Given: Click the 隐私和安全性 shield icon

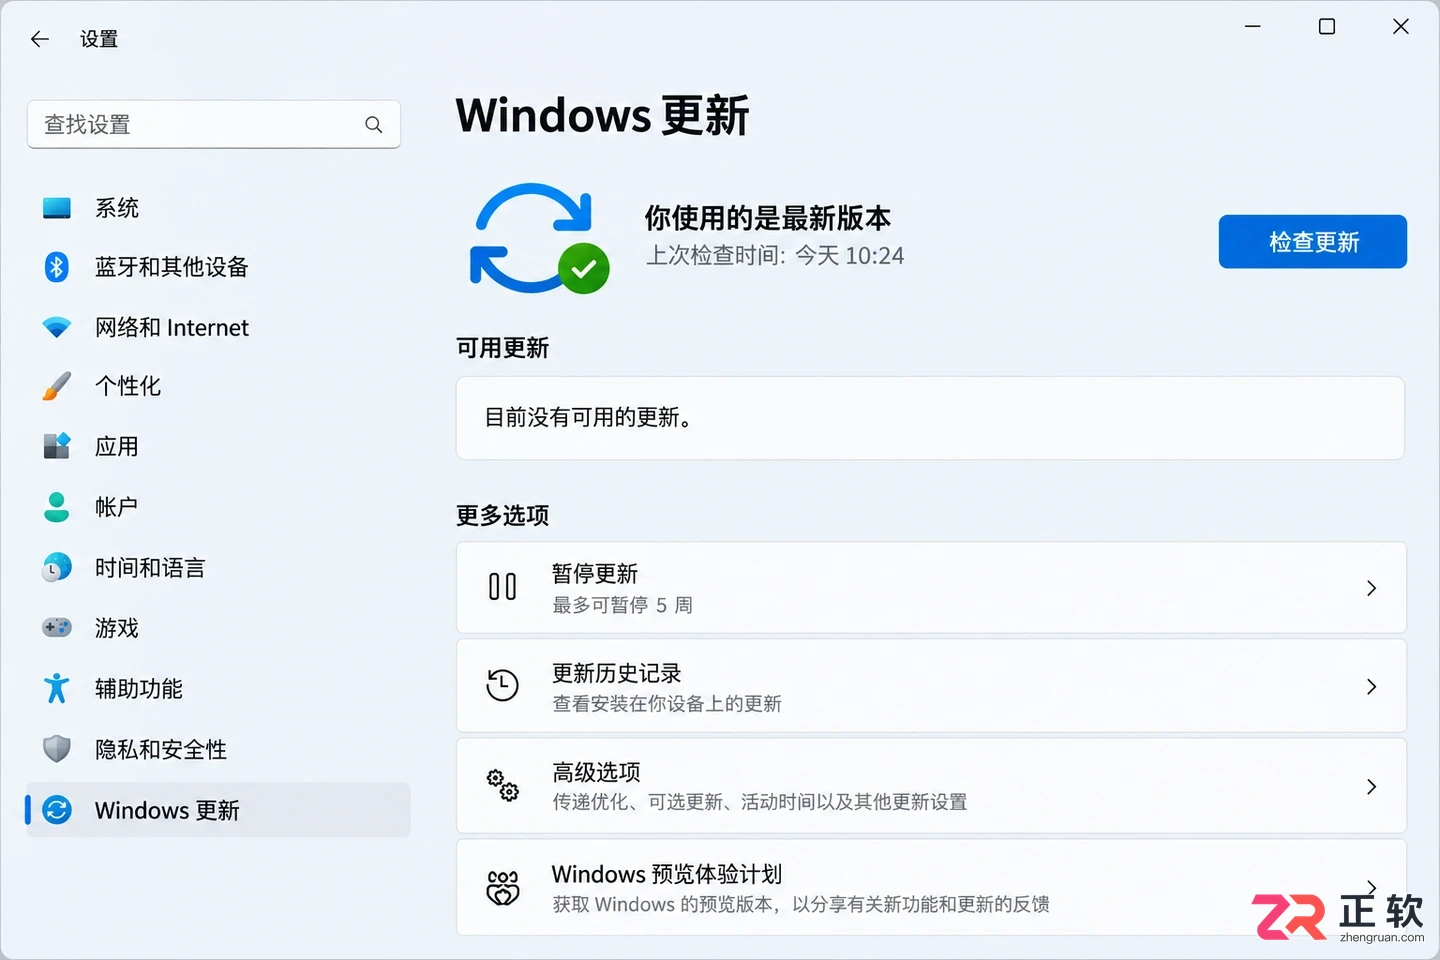Looking at the screenshot, I should [57, 749].
